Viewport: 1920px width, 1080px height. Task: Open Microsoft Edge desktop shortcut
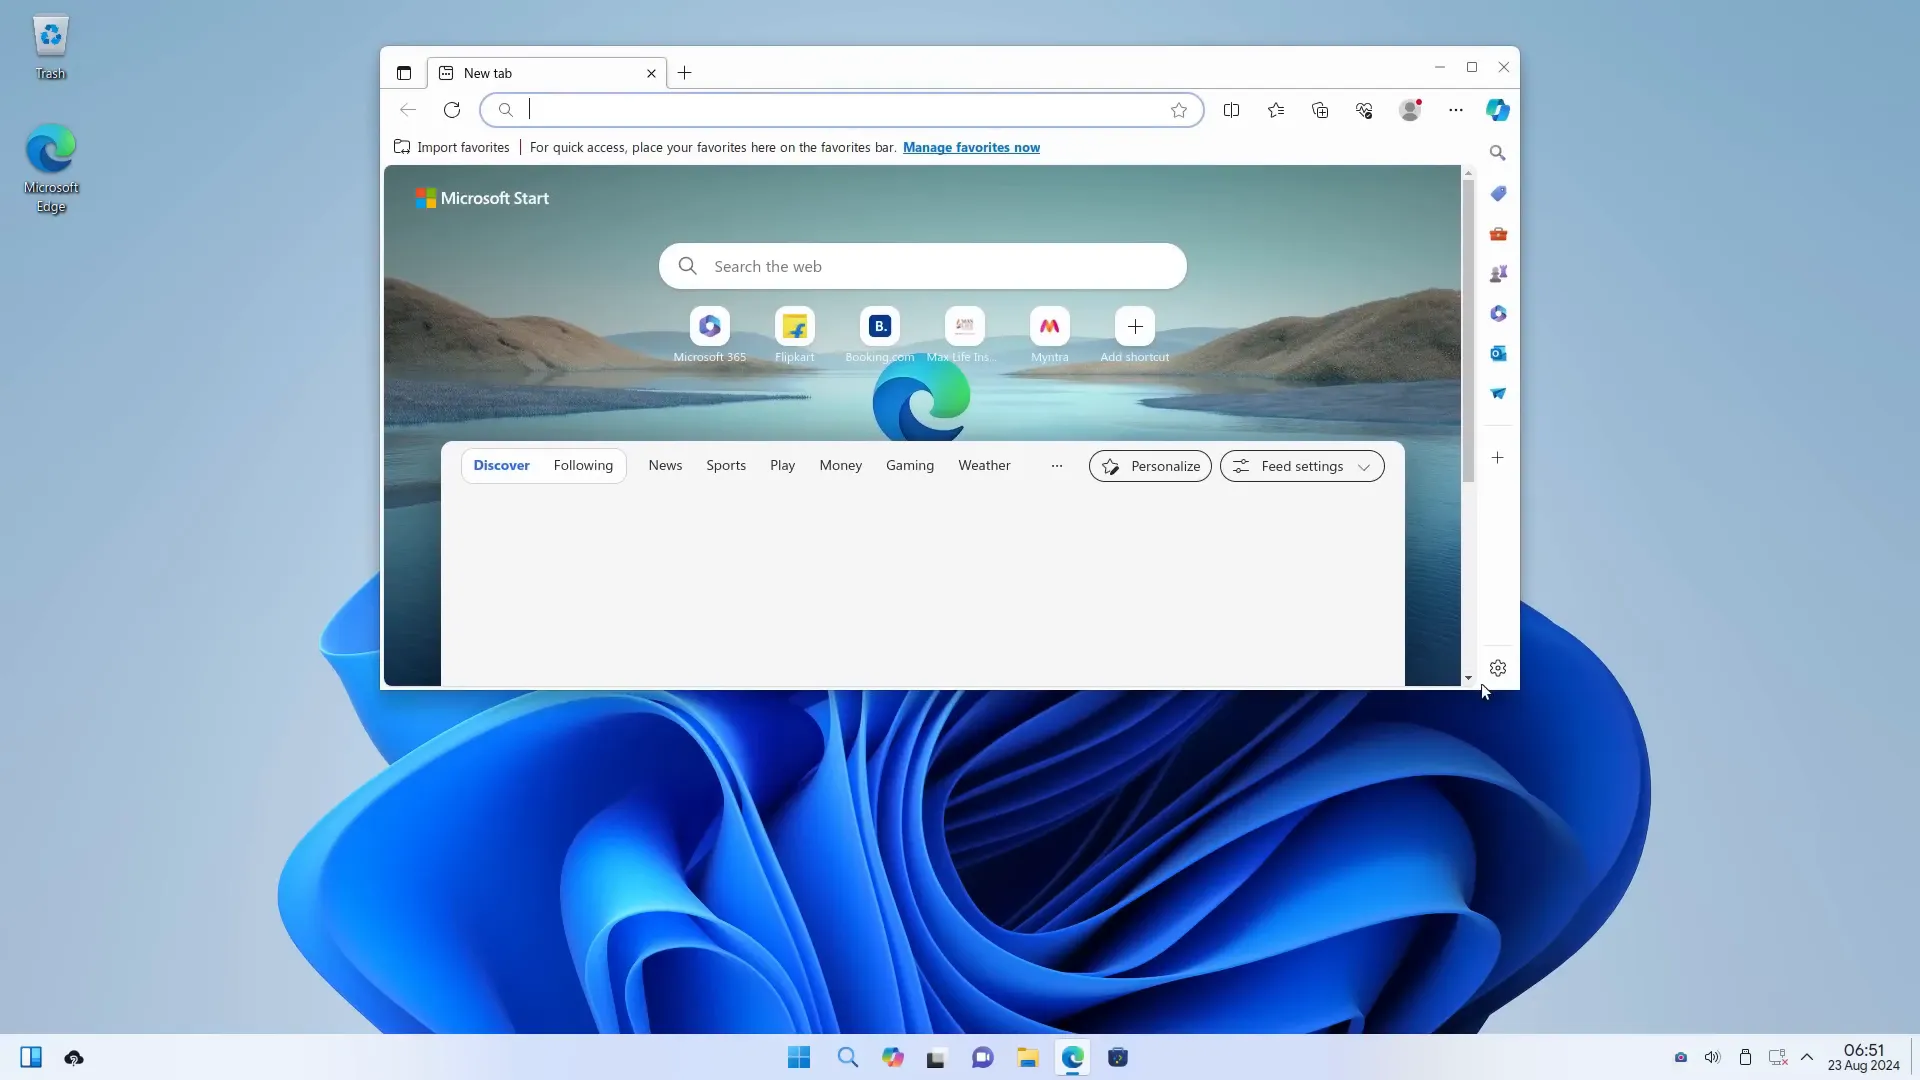[51, 168]
